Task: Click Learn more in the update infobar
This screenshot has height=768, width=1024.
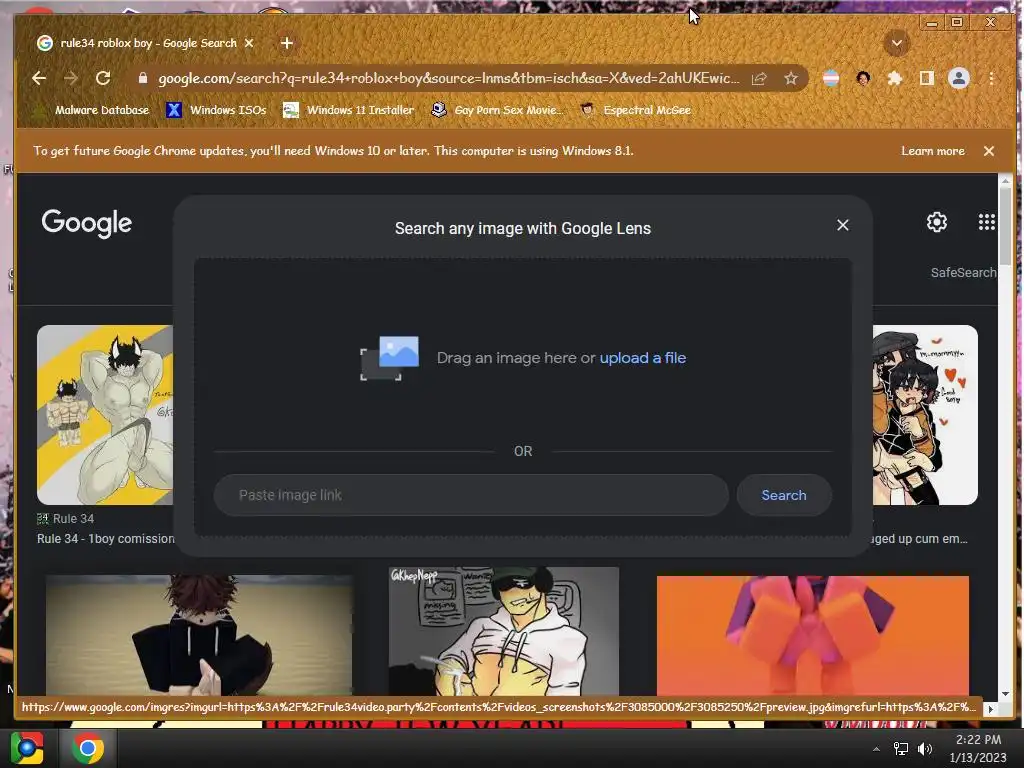Action: [933, 151]
